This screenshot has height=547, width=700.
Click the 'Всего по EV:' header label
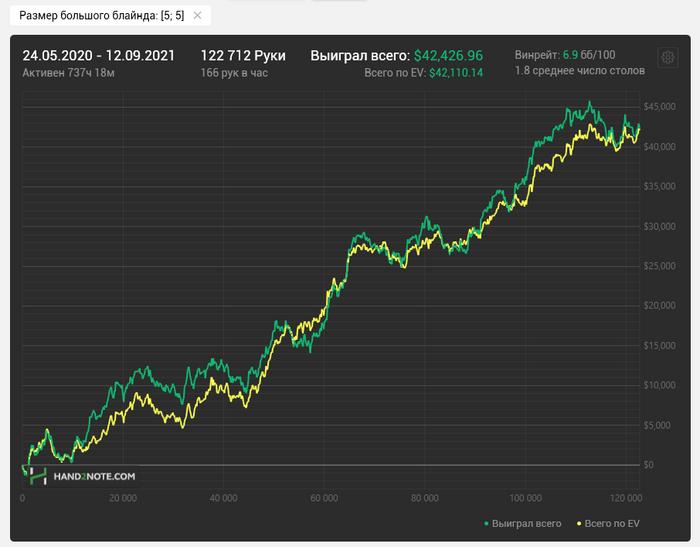click(395, 73)
